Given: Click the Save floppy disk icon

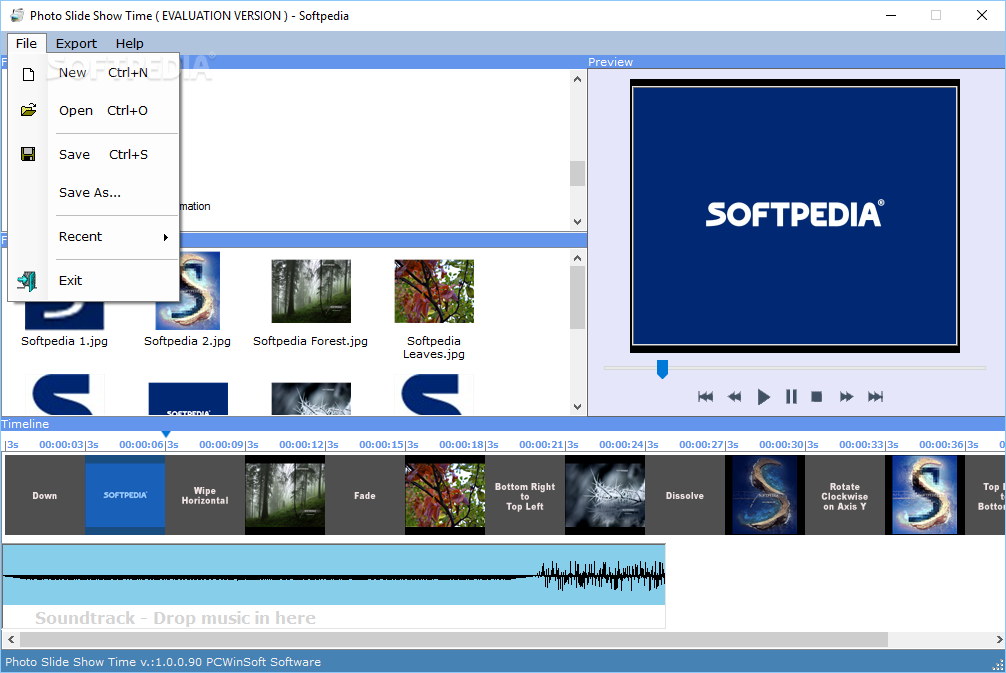Looking at the screenshot, I should (x=28, y=154).
